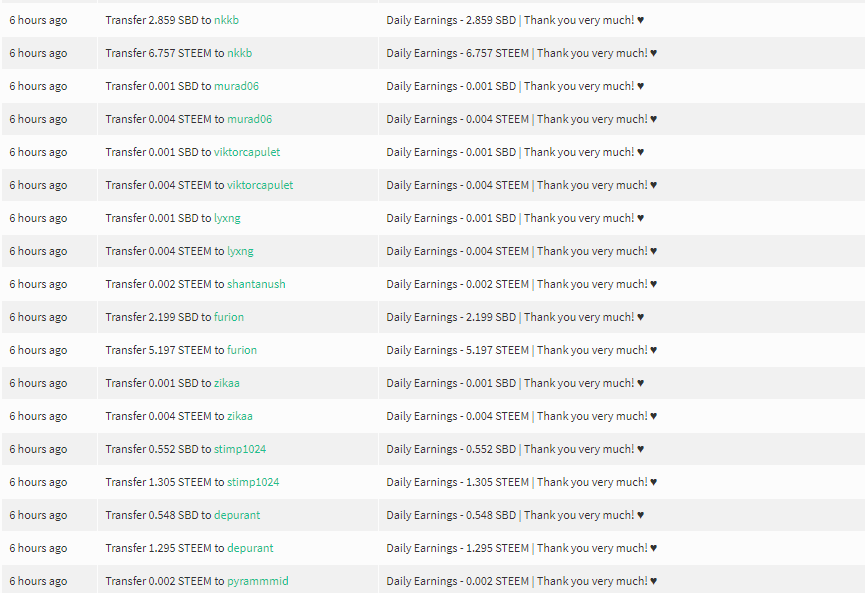Click 'Transfer 1.305 STEEM to' text
This screenshot has width=865, height=593.
point(165,483)
